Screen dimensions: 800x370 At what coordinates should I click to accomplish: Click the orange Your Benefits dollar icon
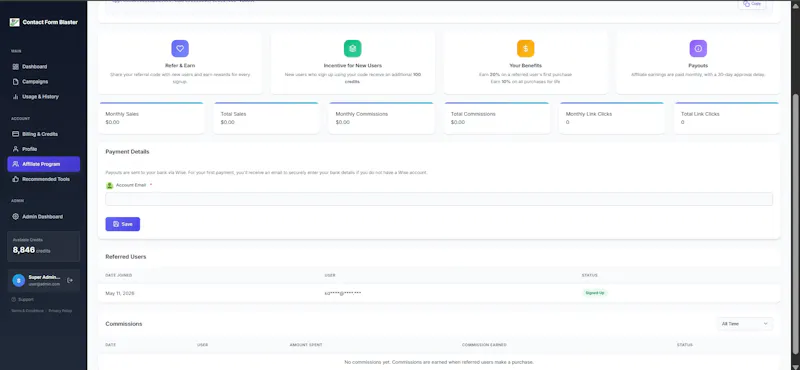pos(525,48)
